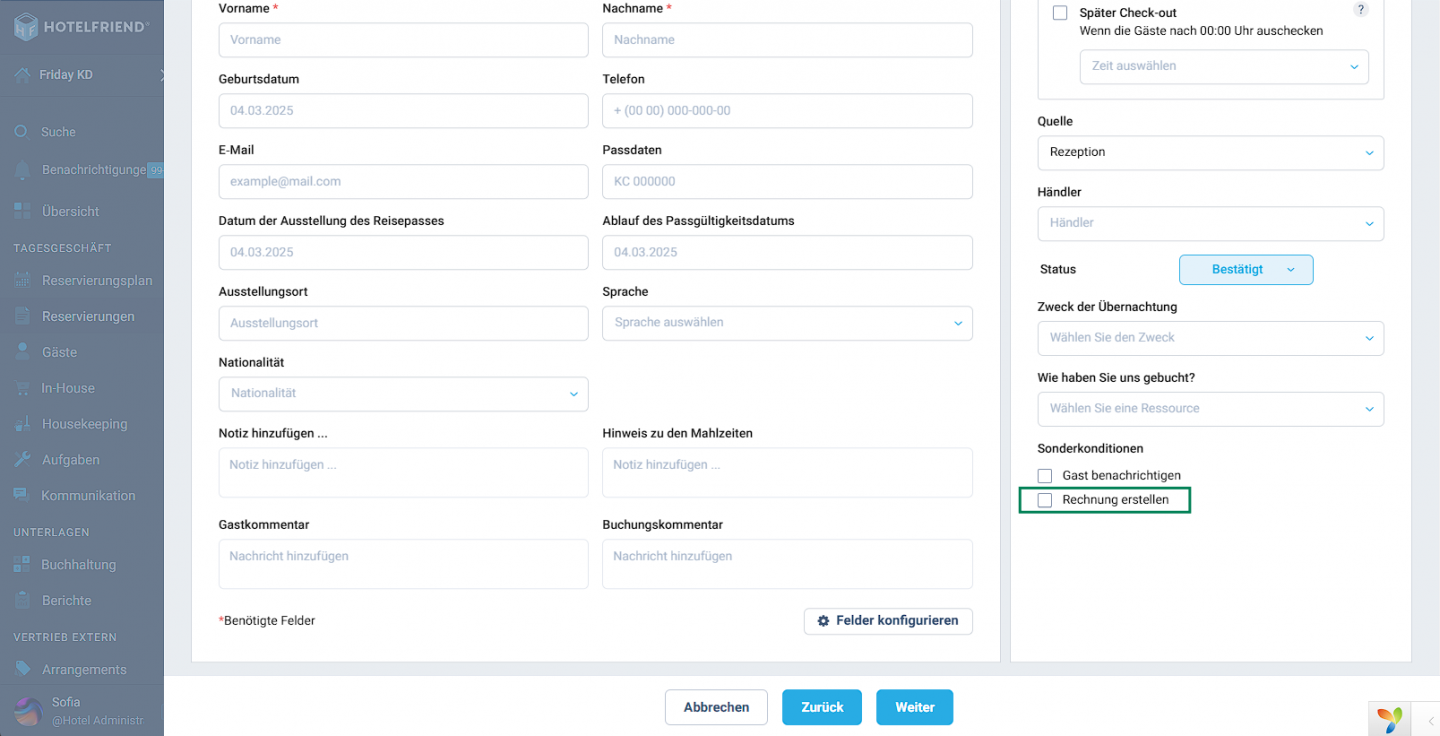The width and height of the screenshot is (1440, 736).
Task: Click the Datum der Ausstellung des Reisepasses field
Action: coord(403,253)
